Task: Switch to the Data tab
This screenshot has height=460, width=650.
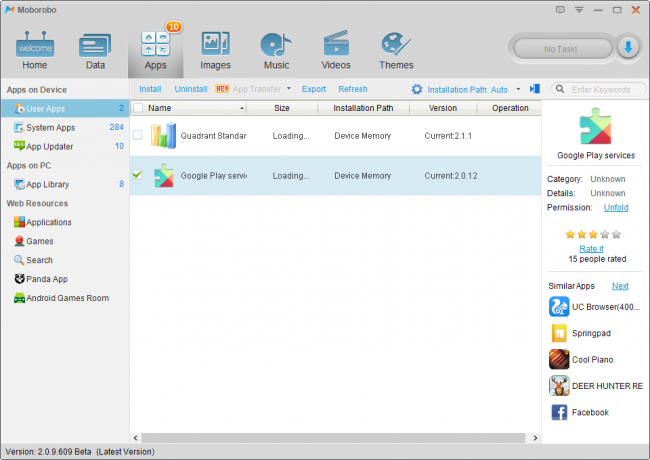Action: 95,51
